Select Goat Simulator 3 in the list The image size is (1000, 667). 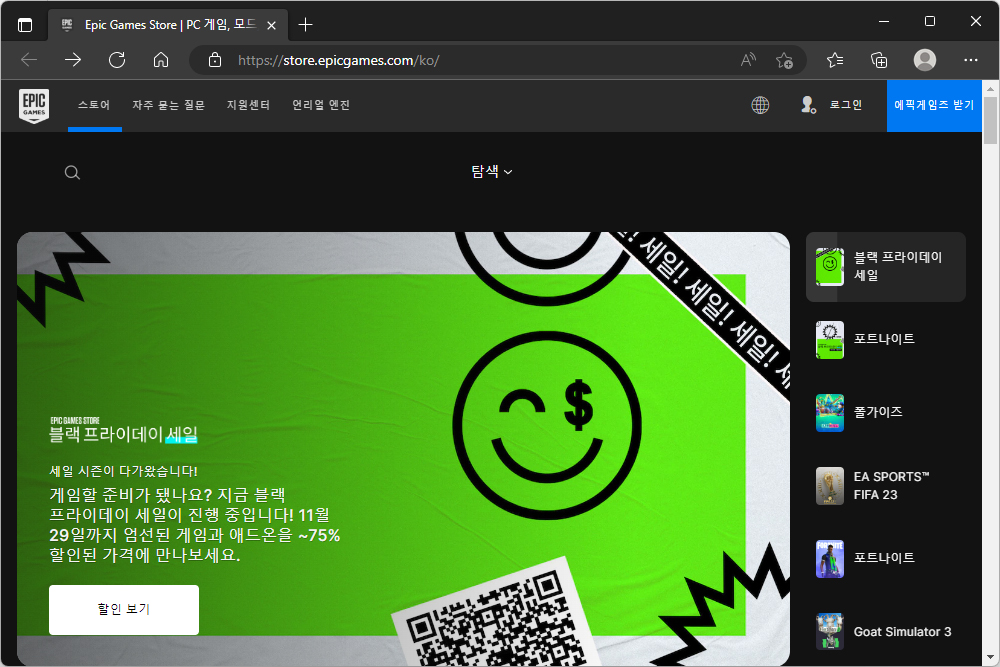pos(886,631)
